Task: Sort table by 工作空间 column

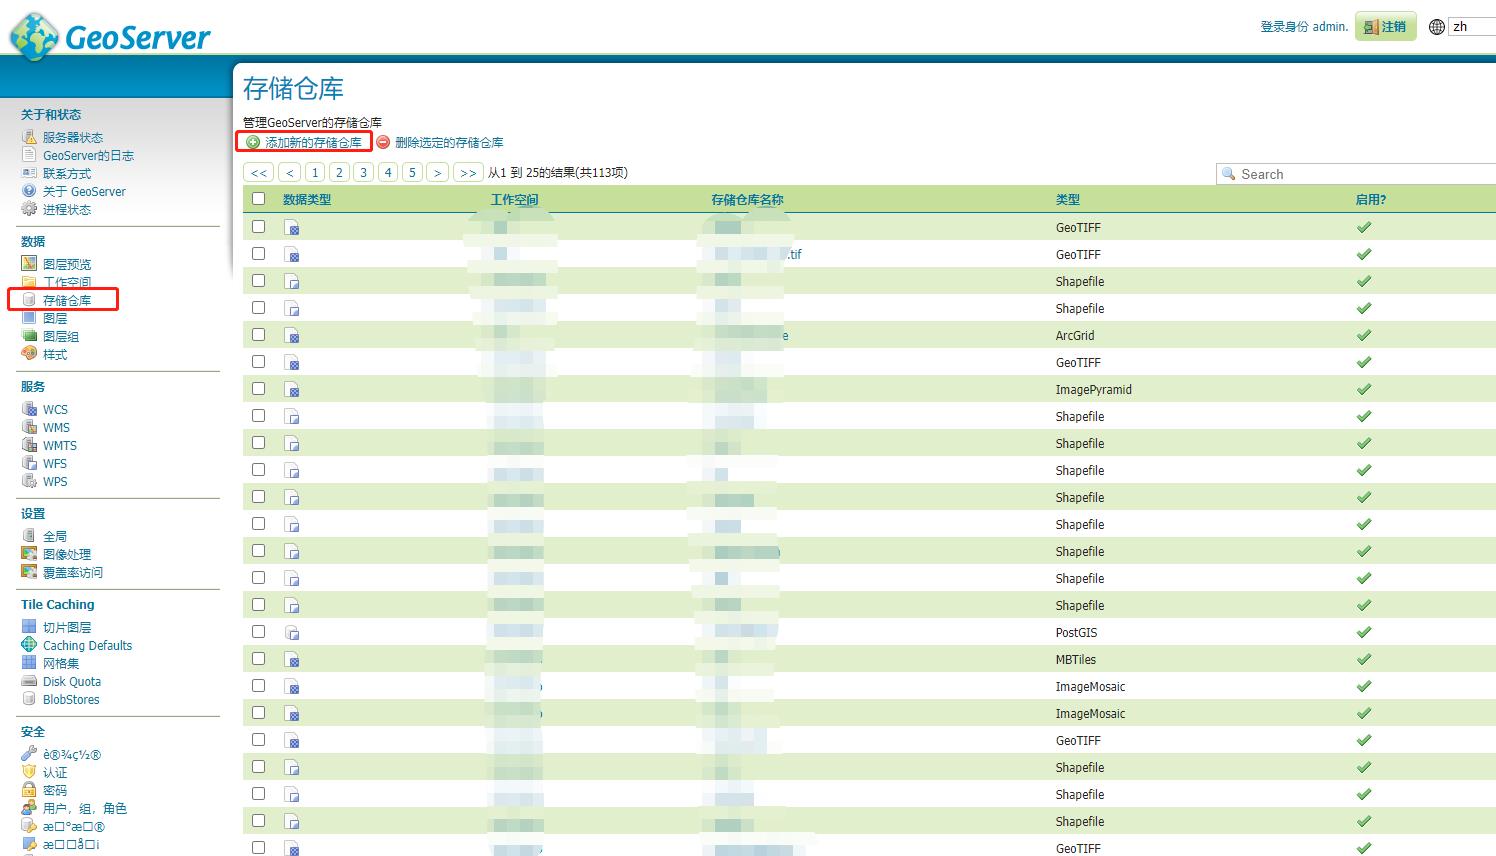Action: (515, 200)
